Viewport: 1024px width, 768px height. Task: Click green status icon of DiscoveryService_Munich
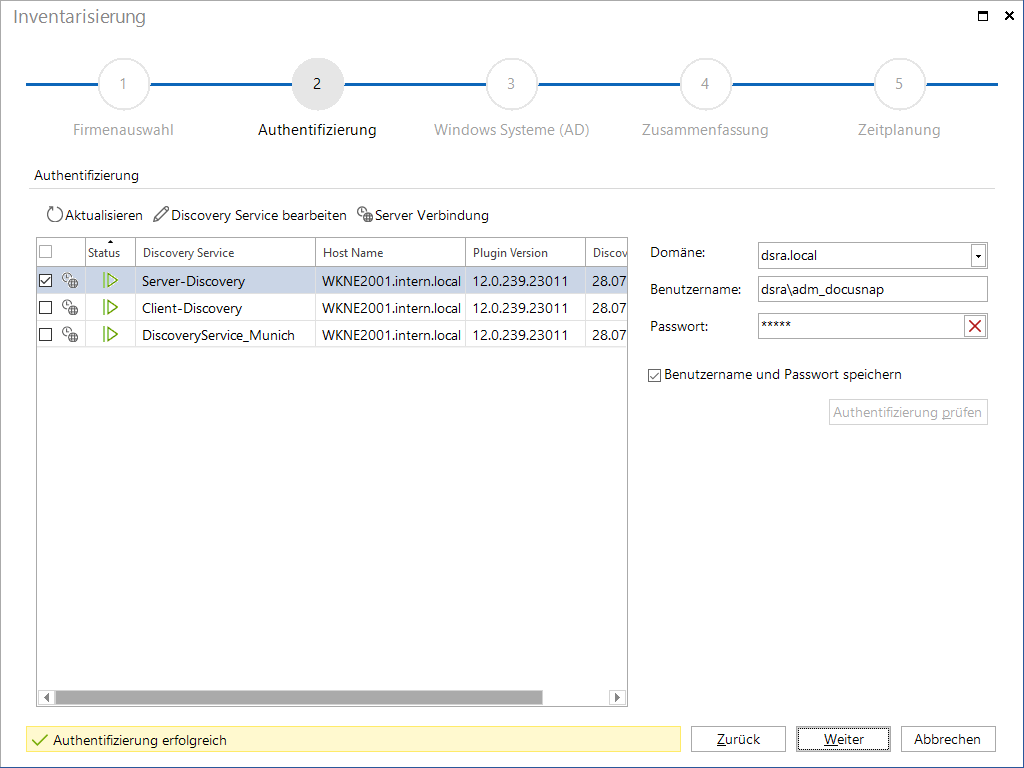coord(110,334)
